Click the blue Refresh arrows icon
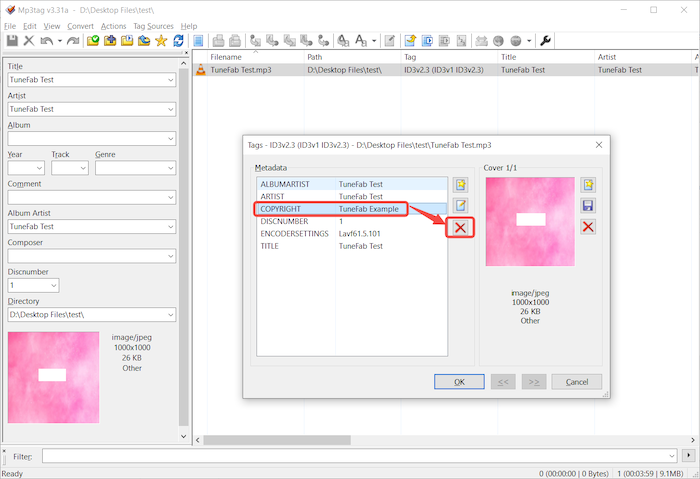The image size is (700, 479). pyautogui.click(x=179, y=41)
